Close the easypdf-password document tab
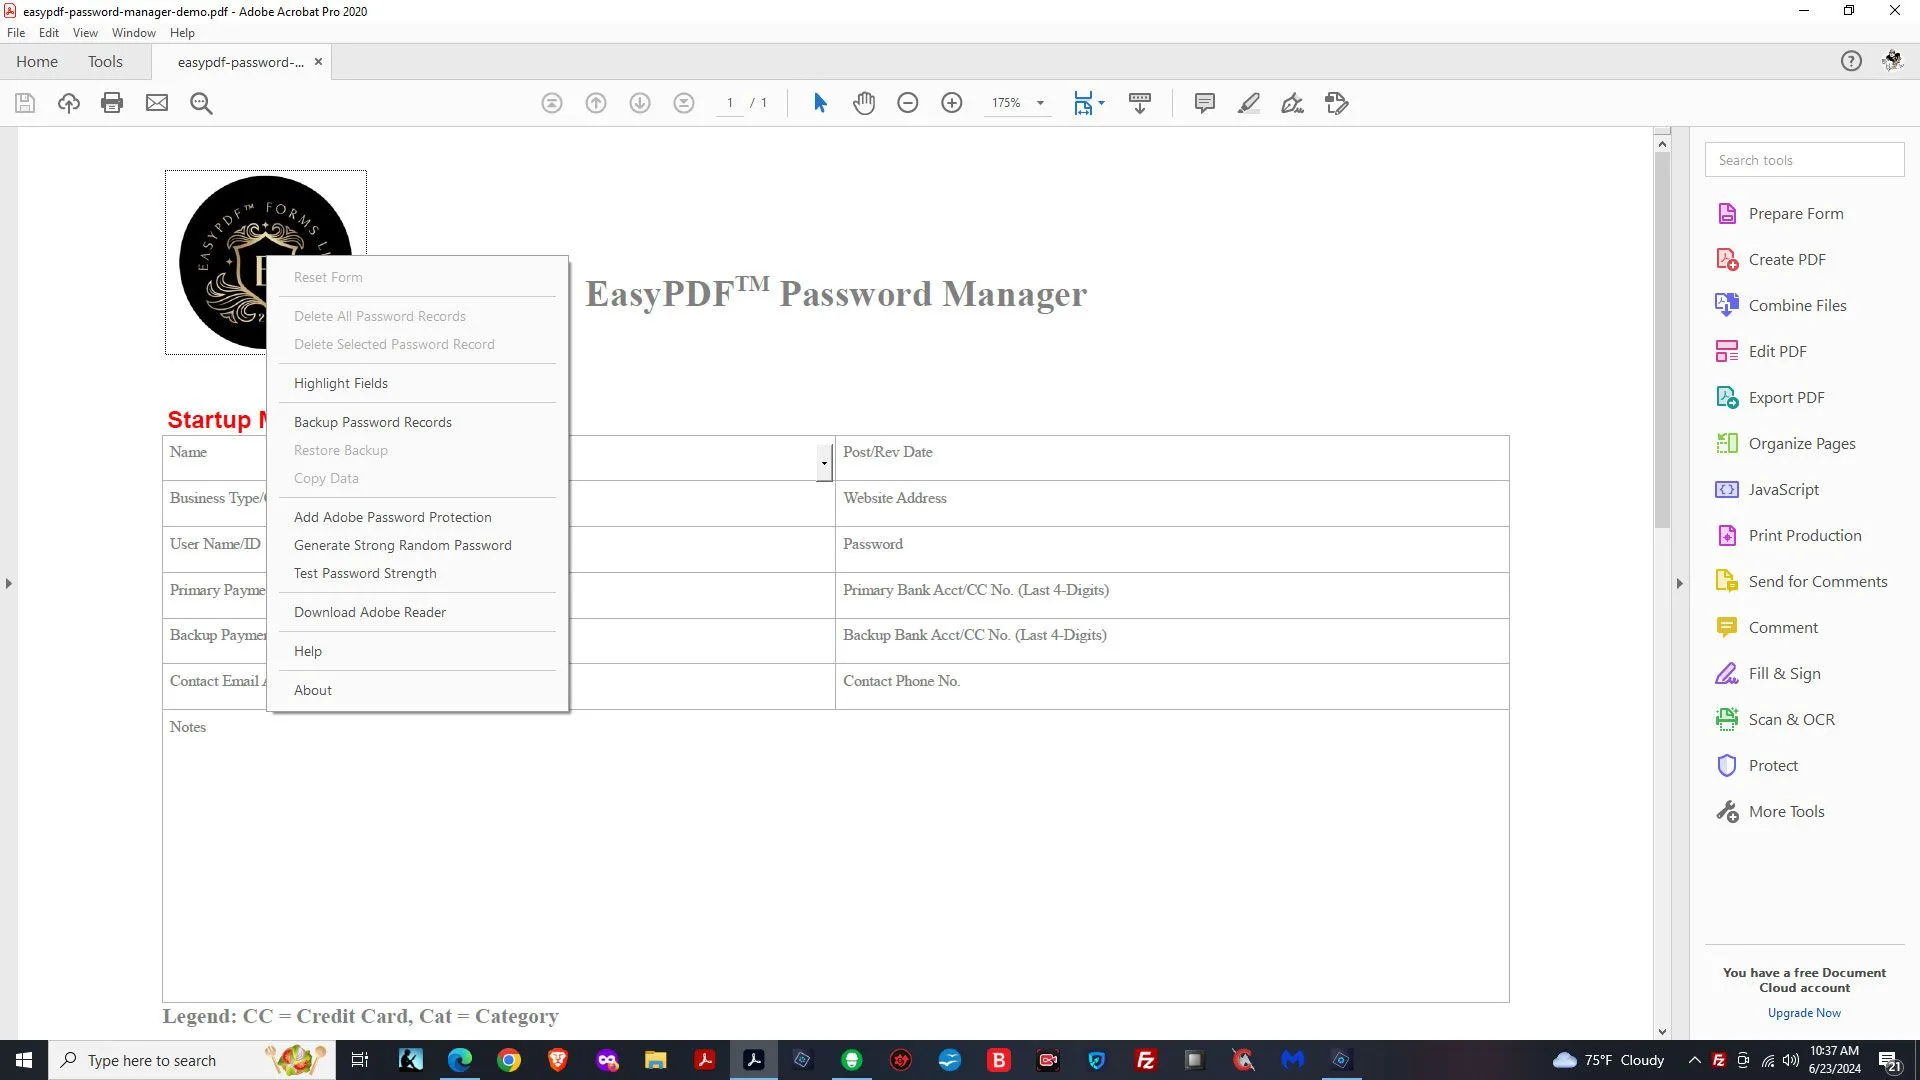The height and width of the screenshot is (1080, 1920). coord(318,62)
